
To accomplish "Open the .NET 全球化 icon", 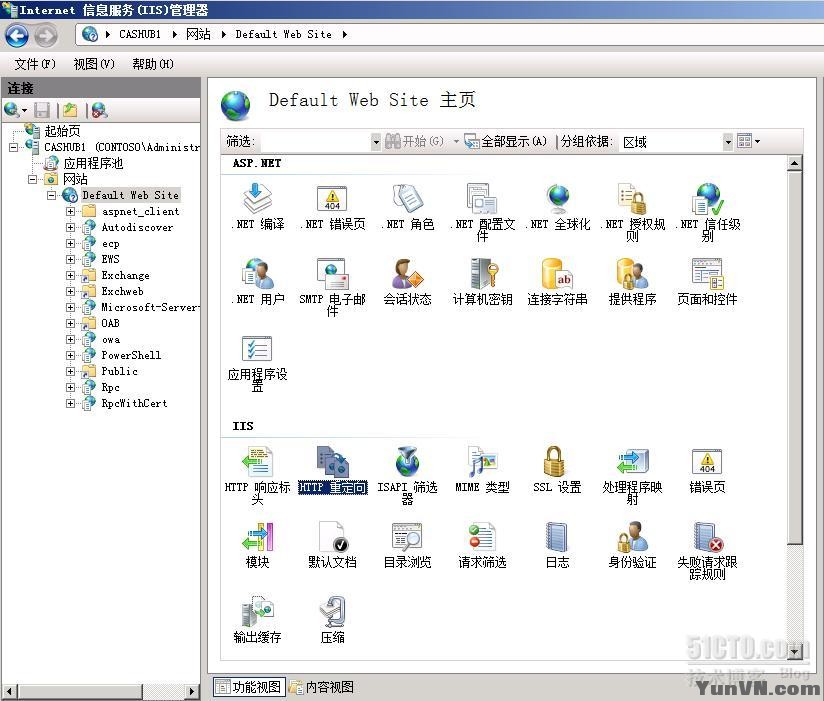I will pyautogui.click(x=558, y=207).
